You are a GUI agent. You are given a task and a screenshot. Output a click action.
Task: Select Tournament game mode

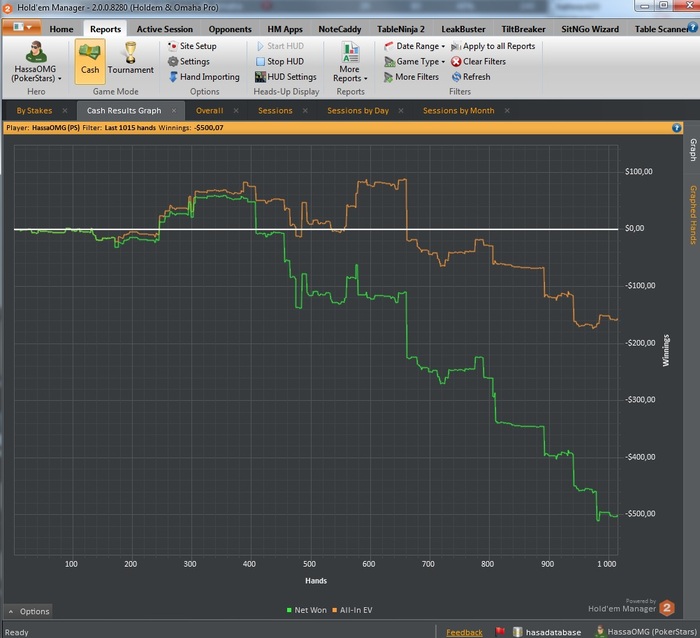click(x=130, y=58)
